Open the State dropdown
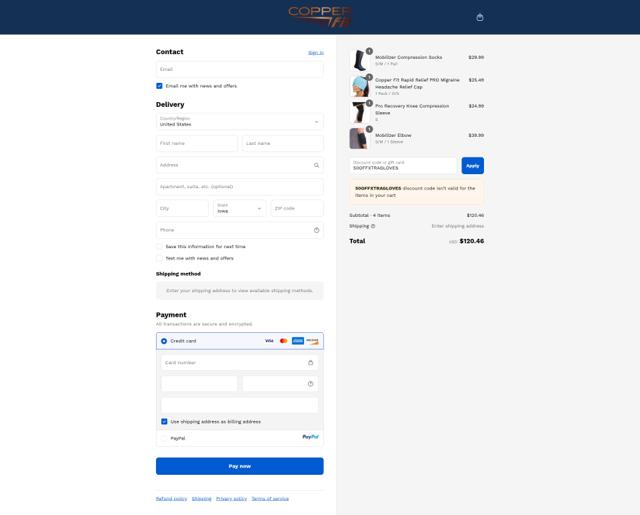 (x=240, y=209)
